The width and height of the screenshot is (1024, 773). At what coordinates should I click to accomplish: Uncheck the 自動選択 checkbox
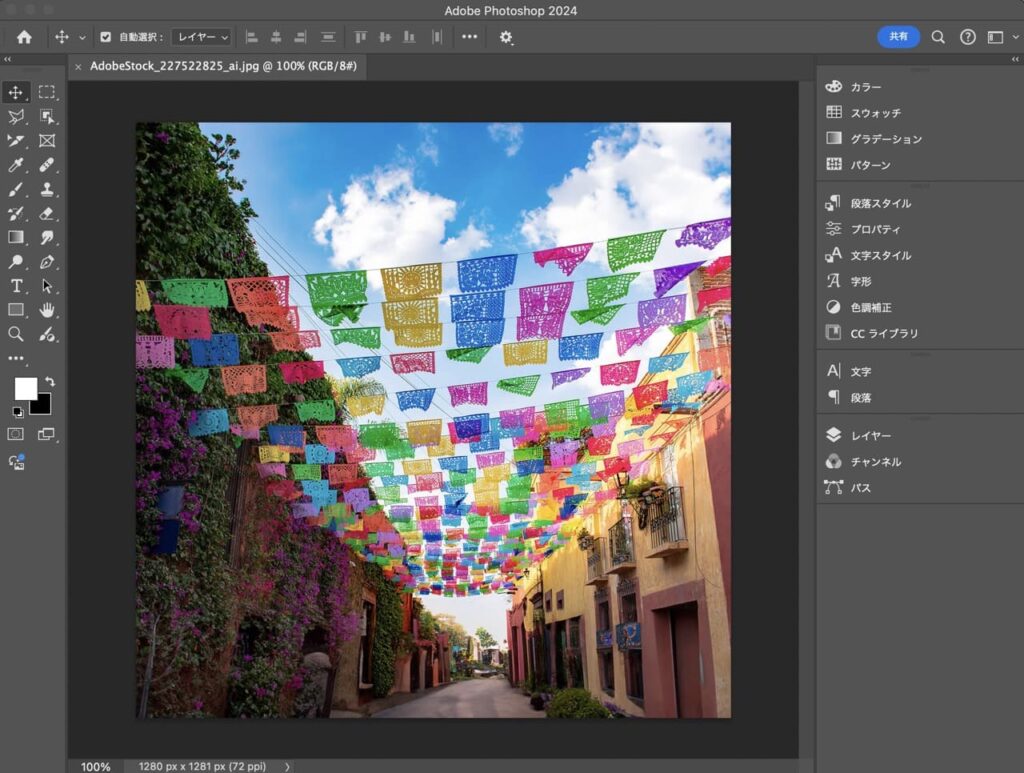coord(106,37)
